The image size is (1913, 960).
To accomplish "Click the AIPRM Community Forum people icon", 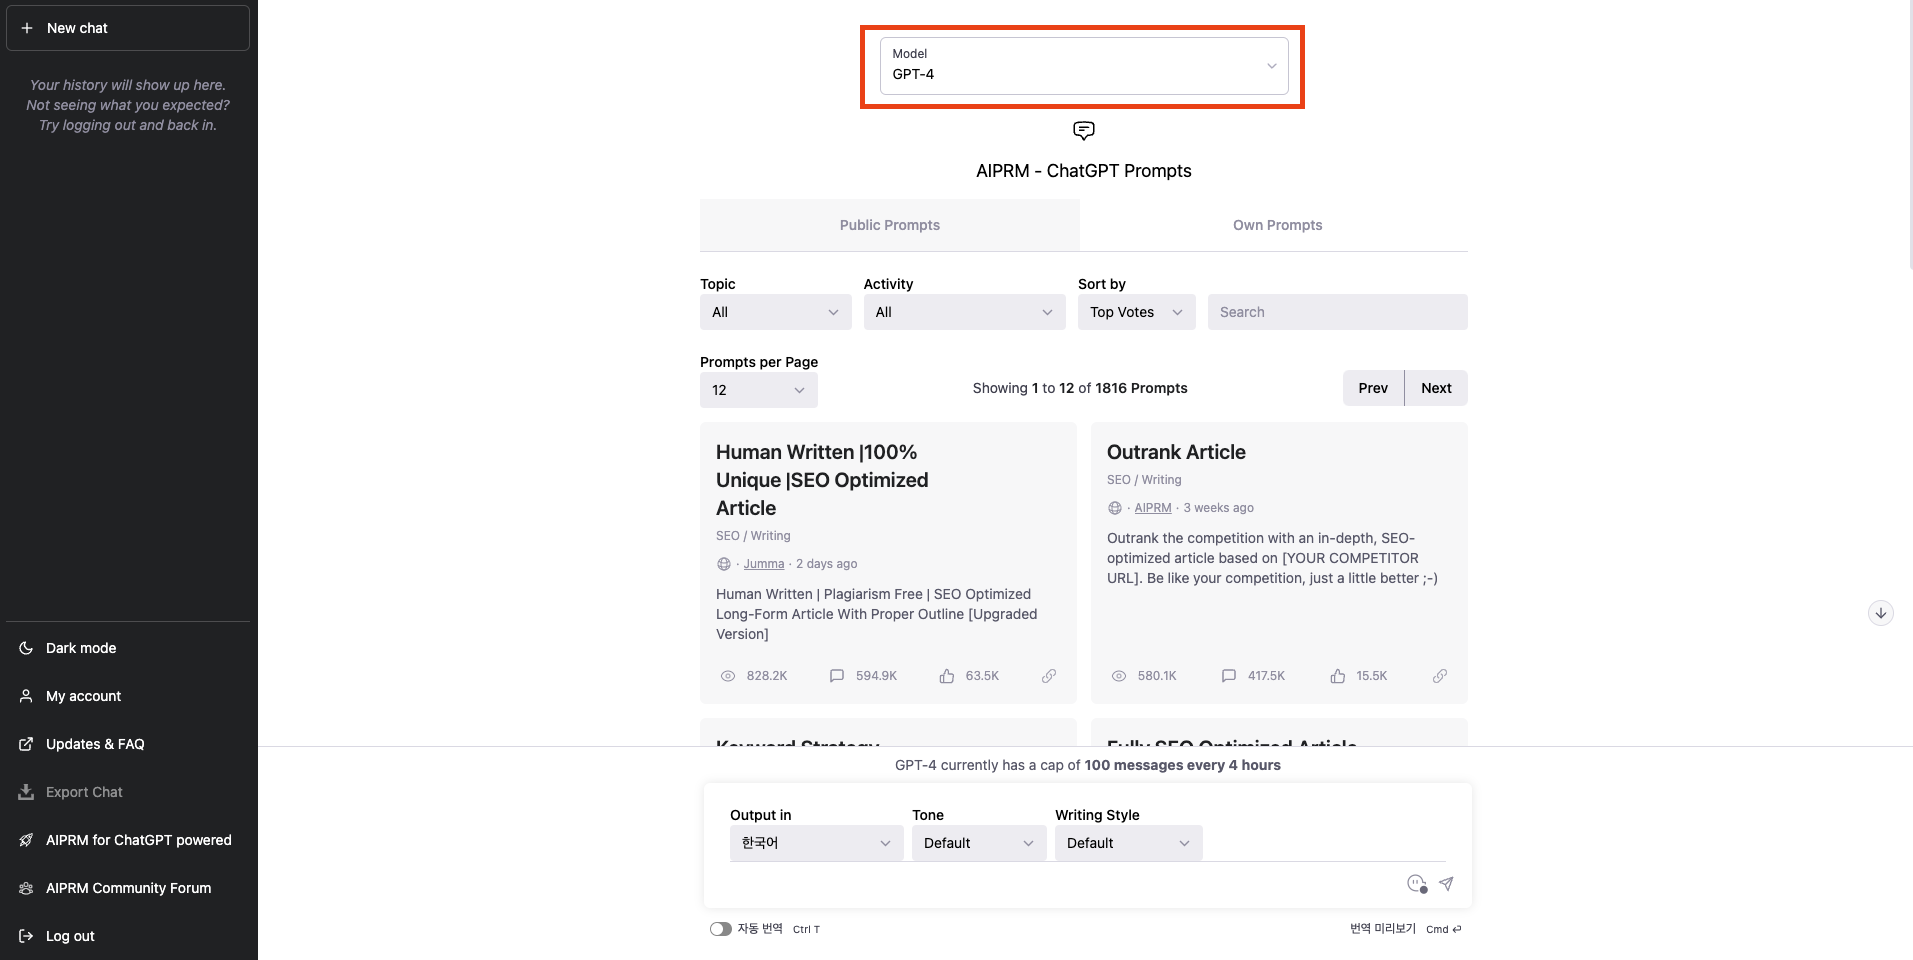I will point(26,888).
